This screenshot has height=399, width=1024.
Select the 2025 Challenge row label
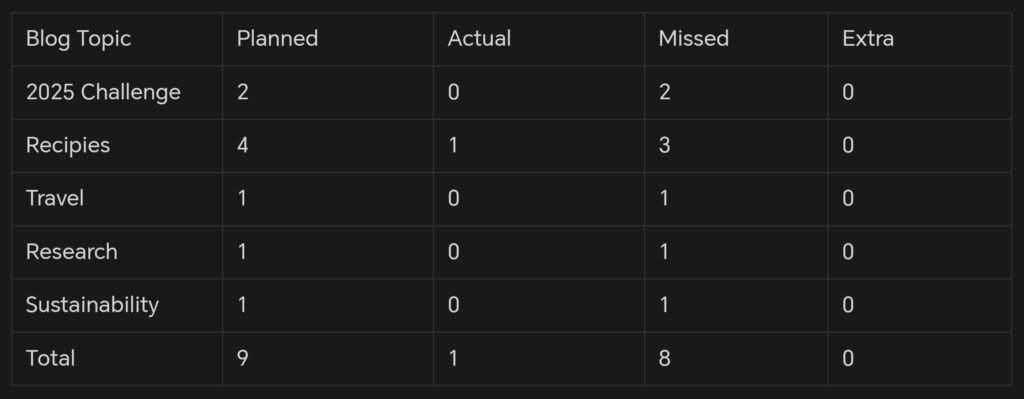tap(103, 92)
